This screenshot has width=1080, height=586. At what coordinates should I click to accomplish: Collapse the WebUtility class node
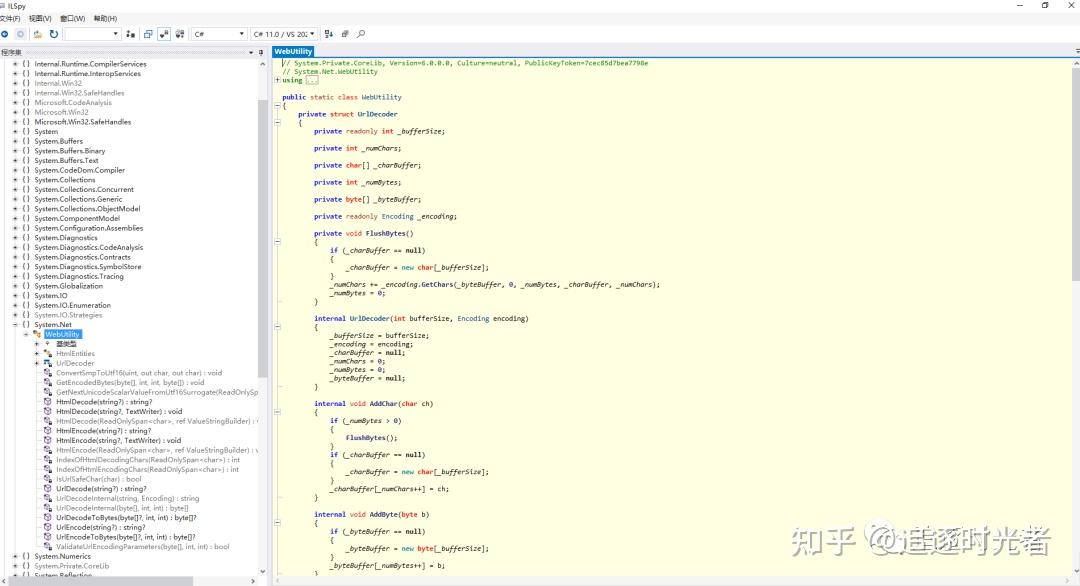coord(26,334)
